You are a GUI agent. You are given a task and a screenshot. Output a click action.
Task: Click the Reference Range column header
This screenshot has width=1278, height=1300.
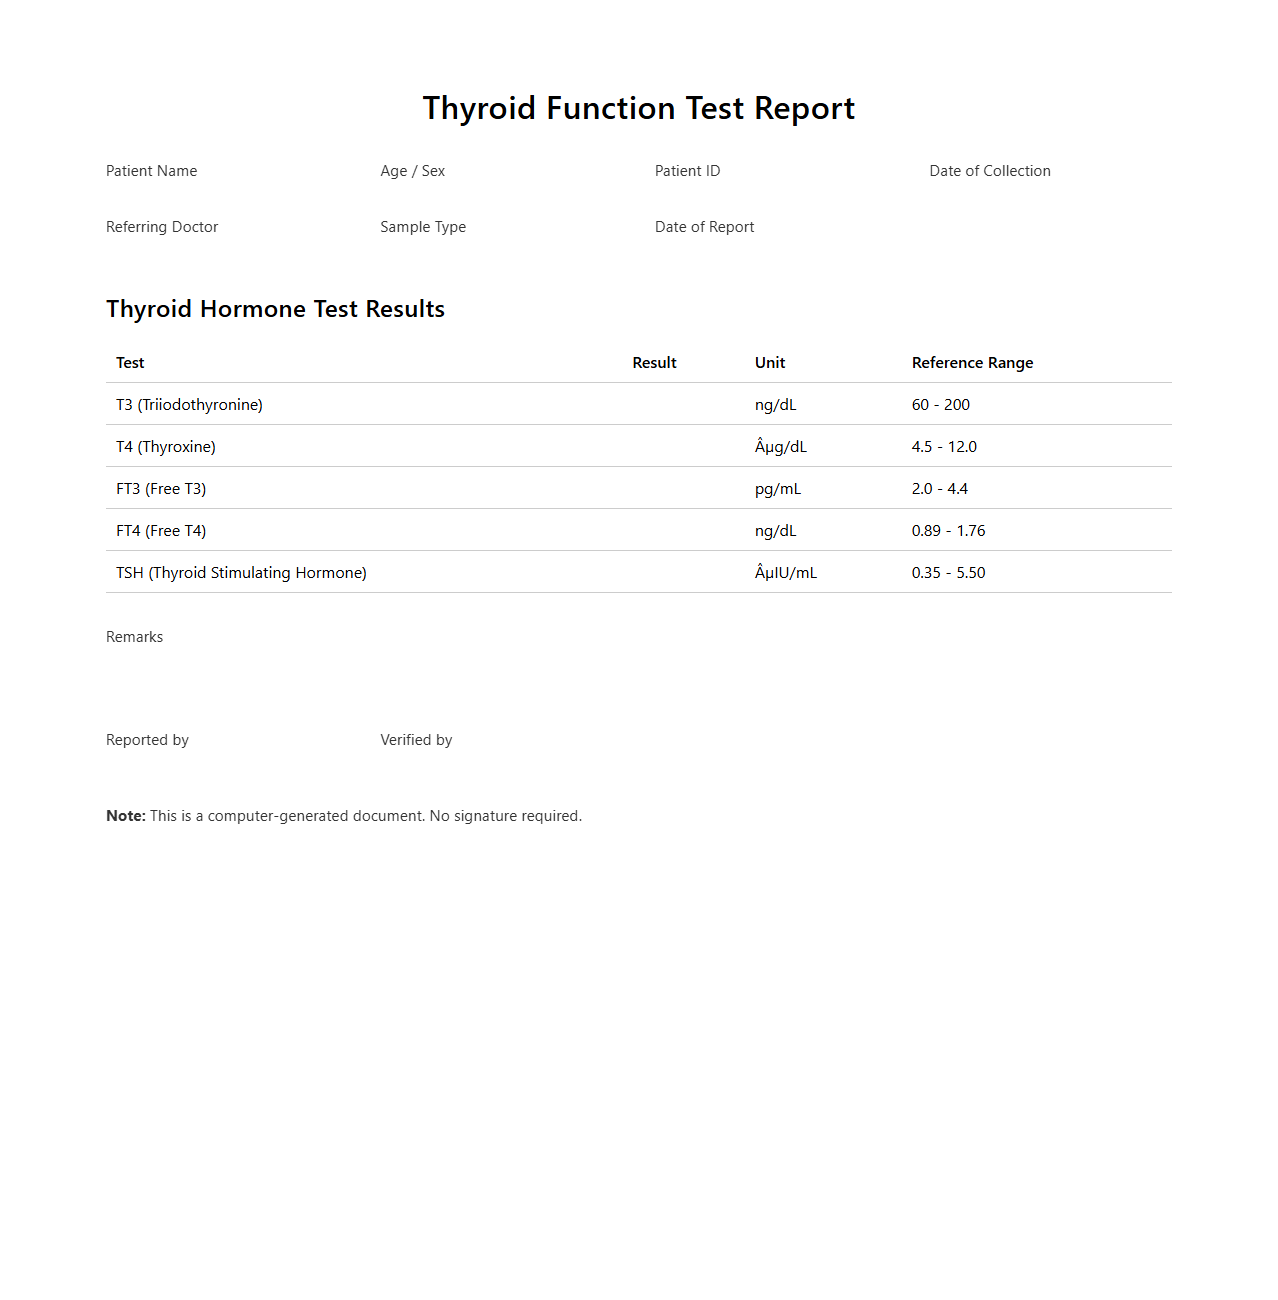[x=972, y=362]
